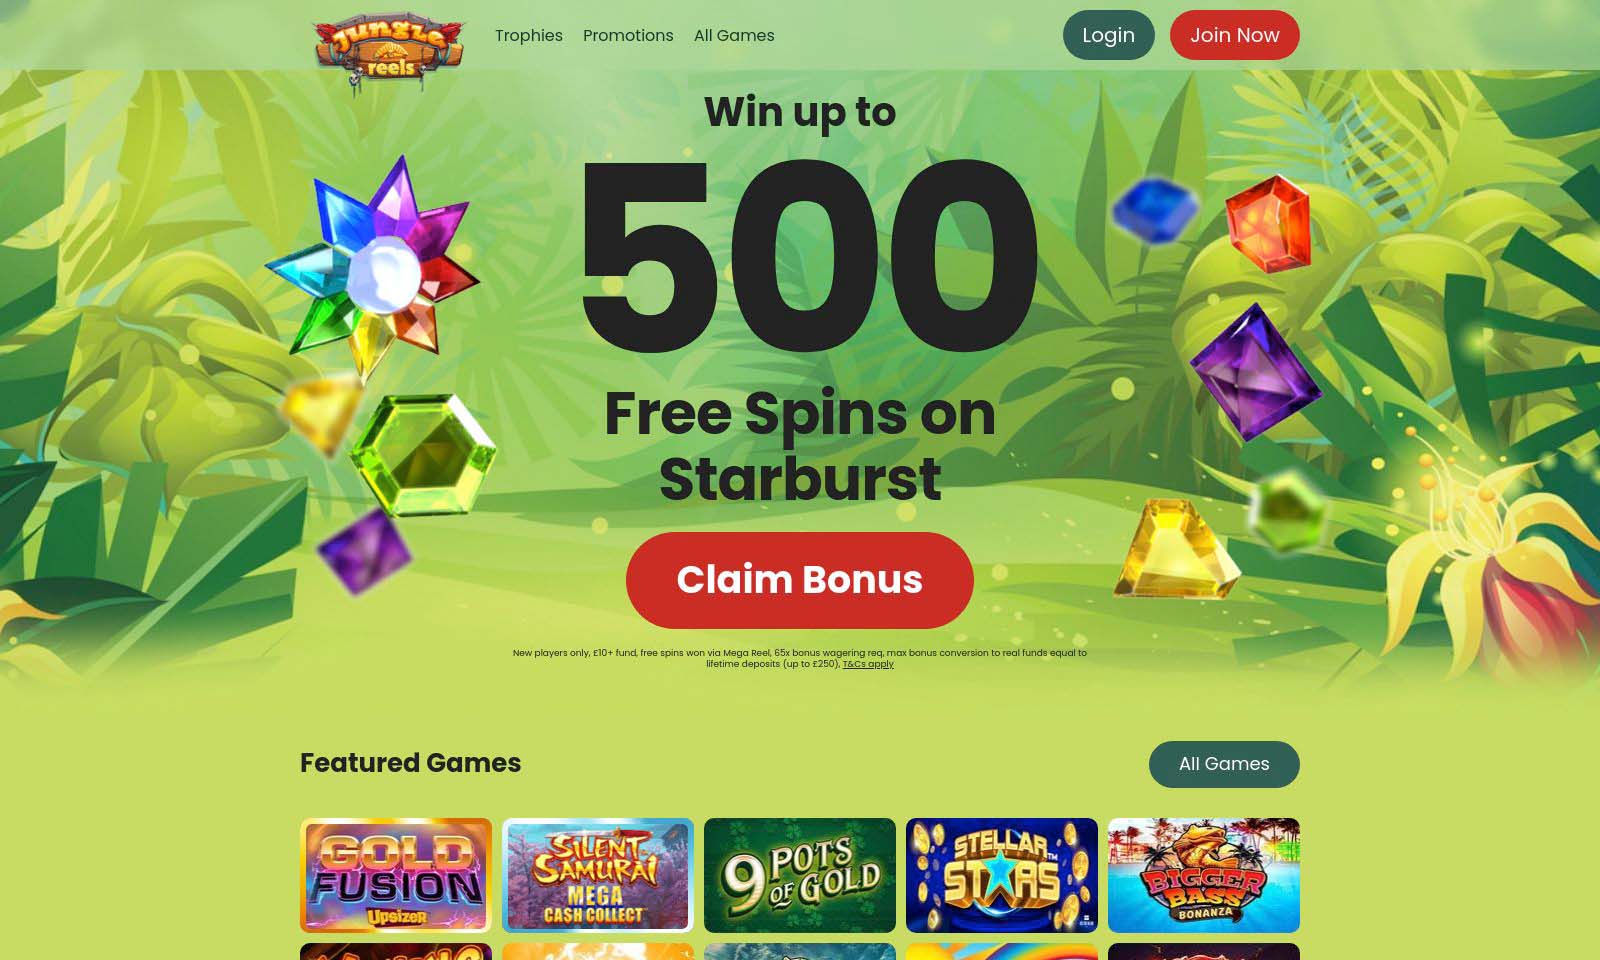
Task: Click All Games button beside Featured Games
Action: [x=1224, y=764]
